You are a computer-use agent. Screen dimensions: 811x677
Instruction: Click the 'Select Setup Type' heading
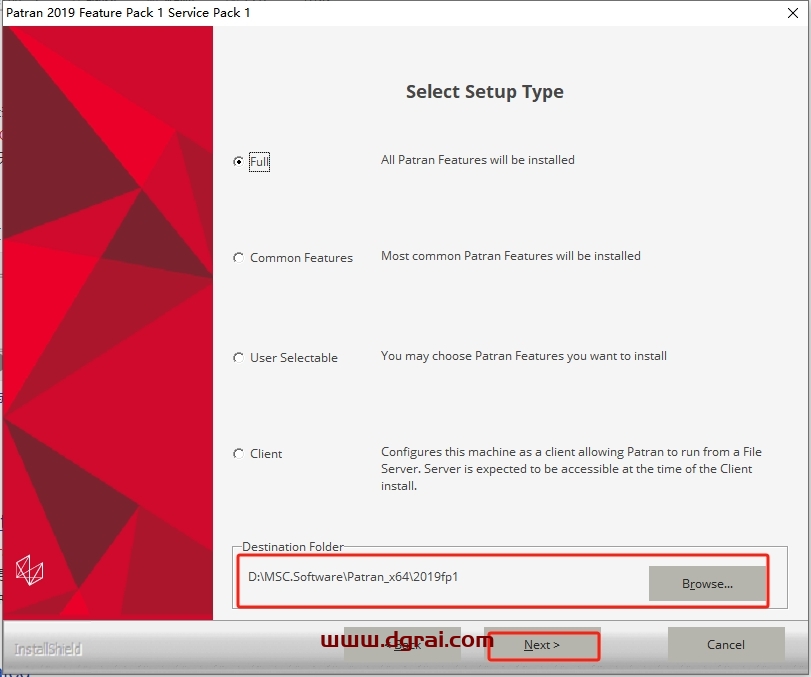485,92
